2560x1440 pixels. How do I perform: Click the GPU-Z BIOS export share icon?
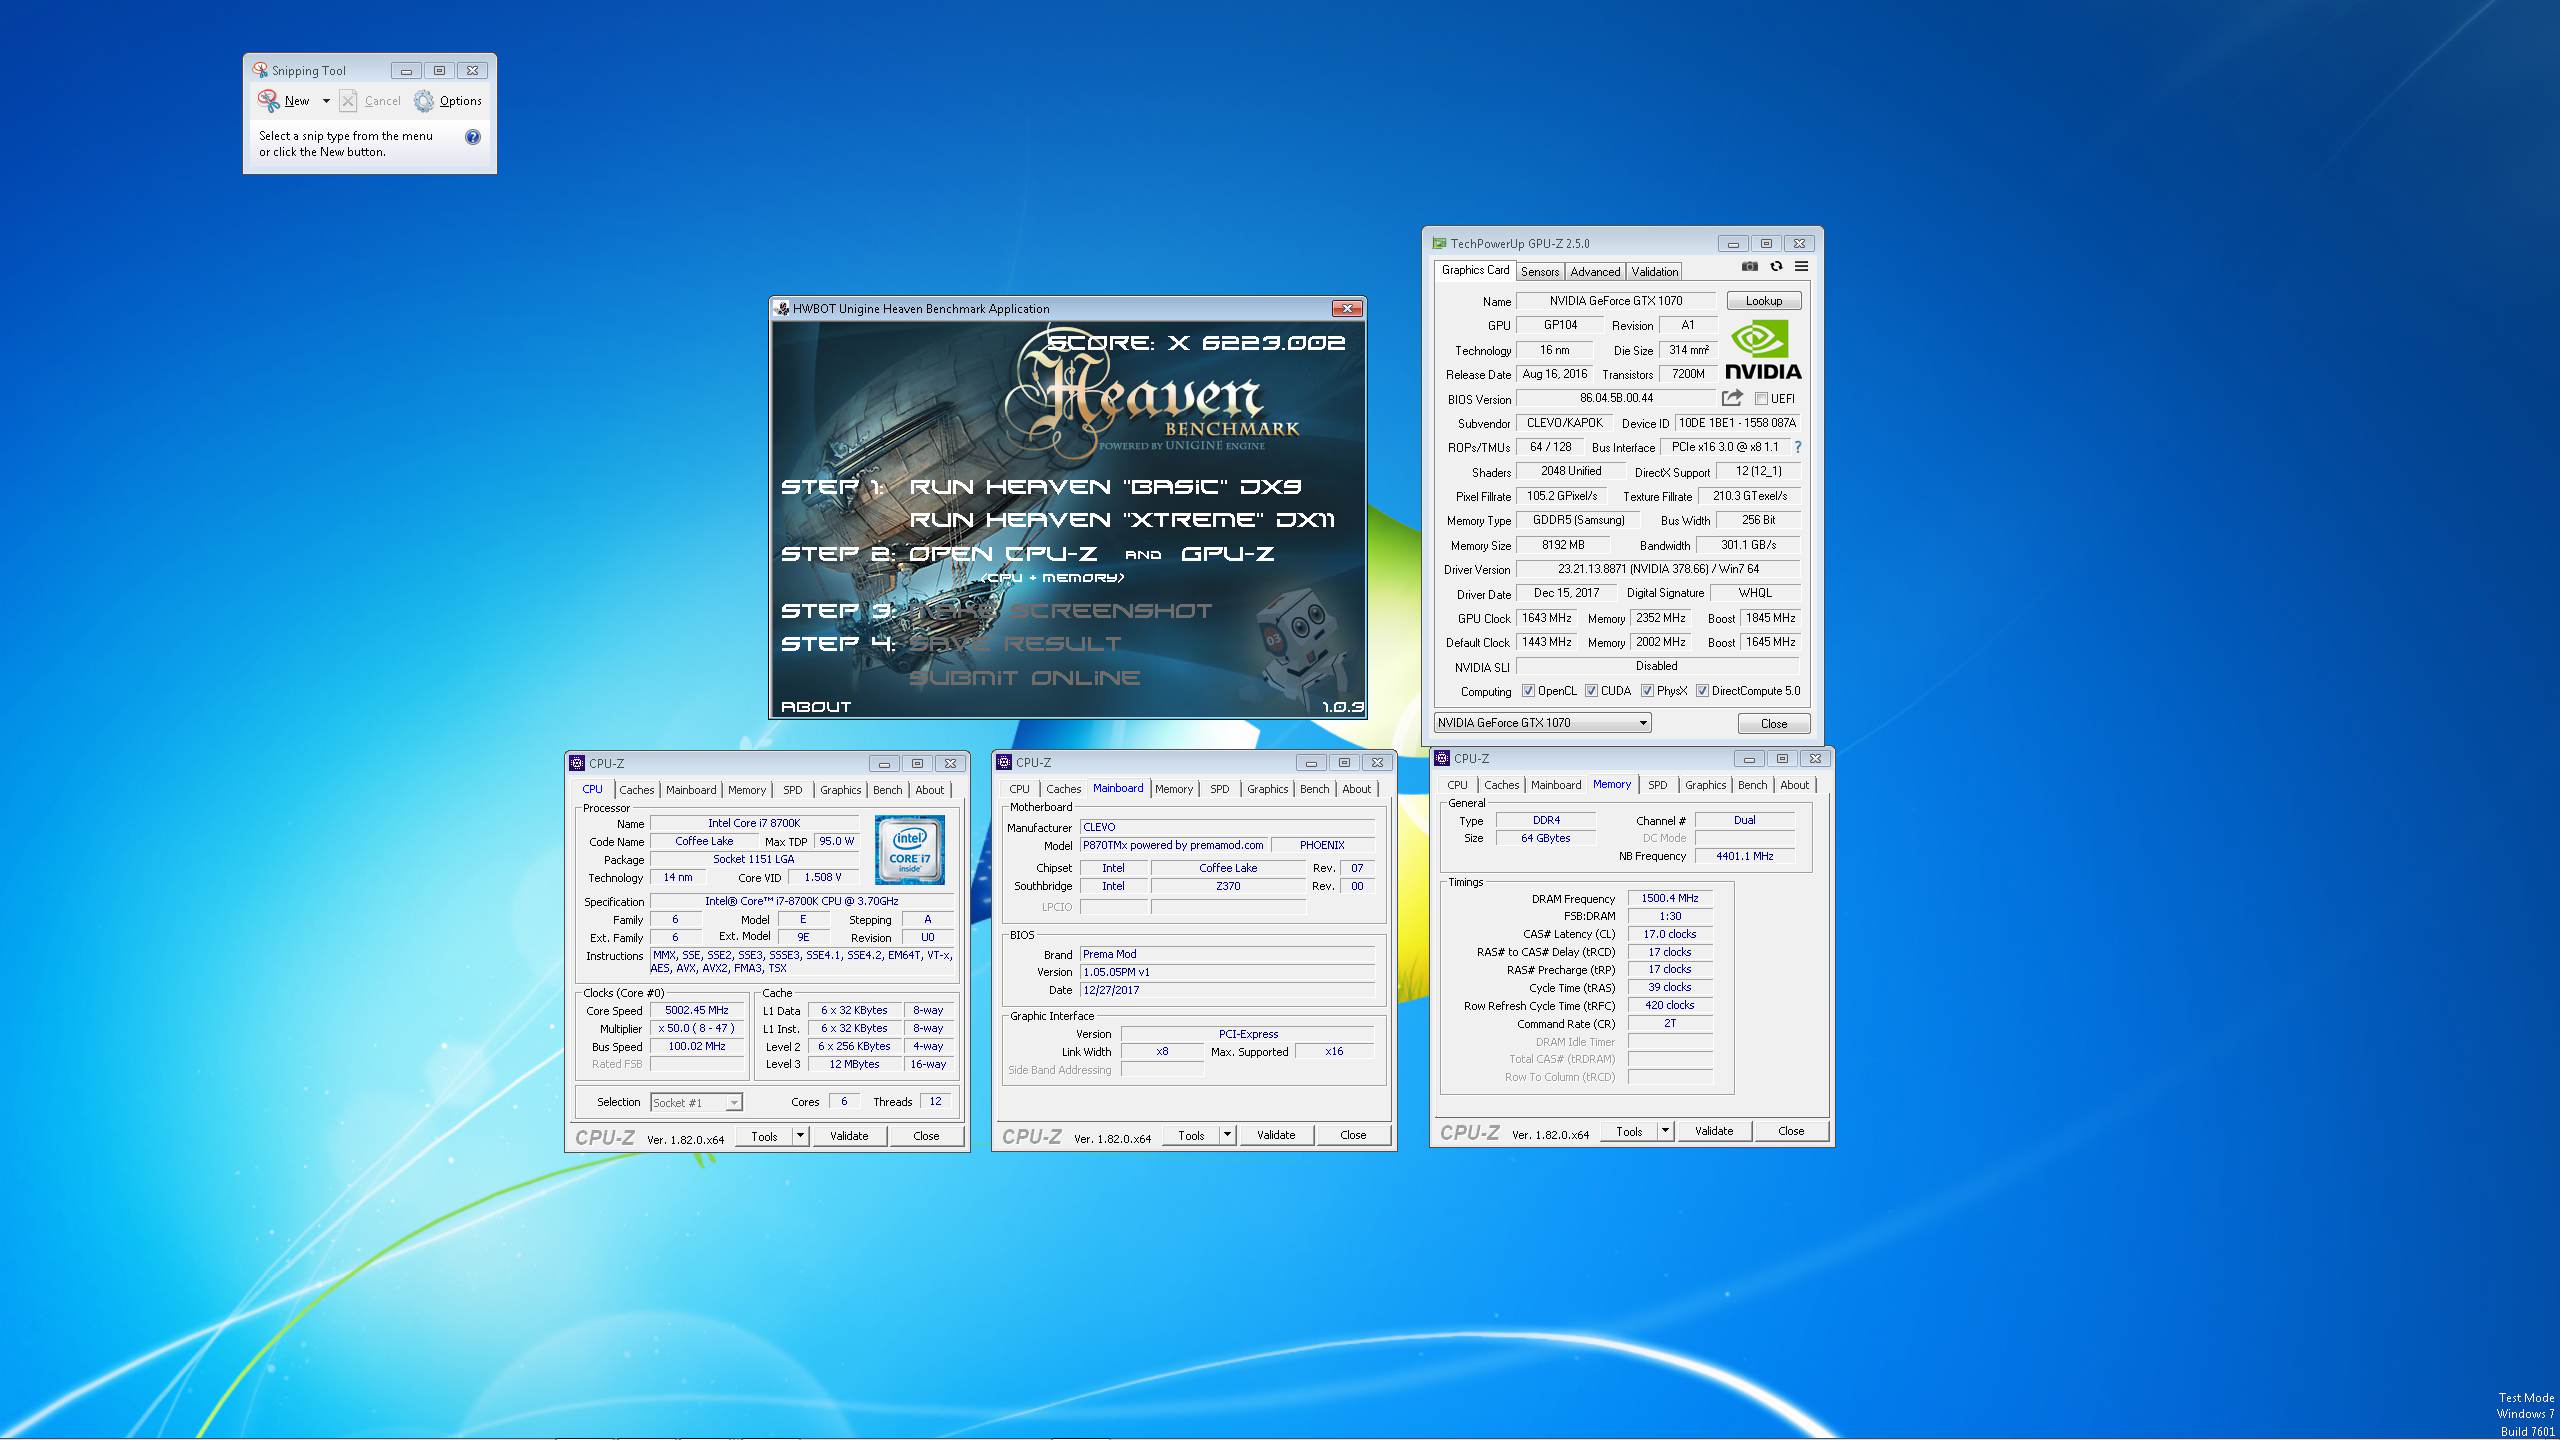tap(1732, 397)
